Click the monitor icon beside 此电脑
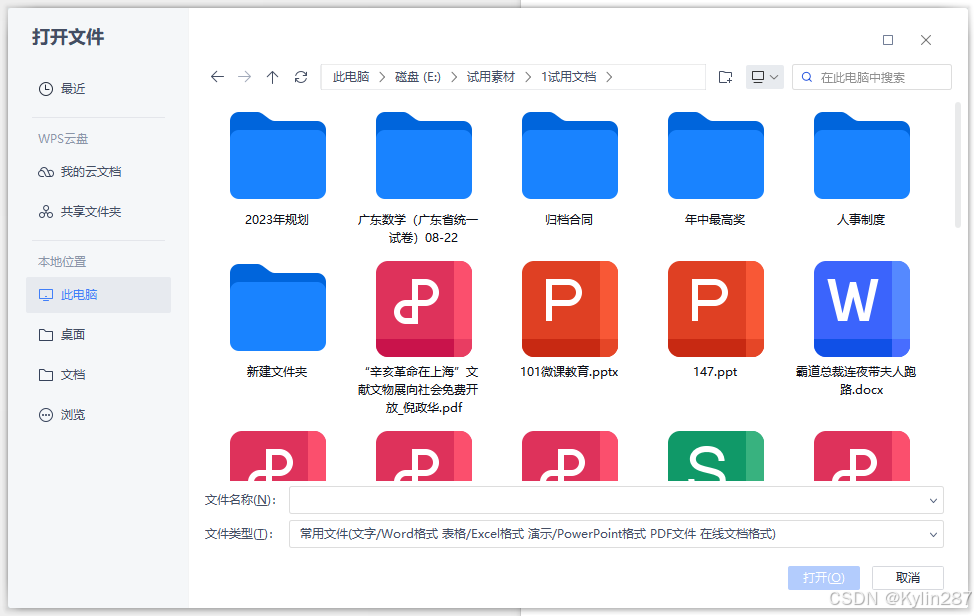The width and height of the screenshot is (976, 616). pos(46,295)
